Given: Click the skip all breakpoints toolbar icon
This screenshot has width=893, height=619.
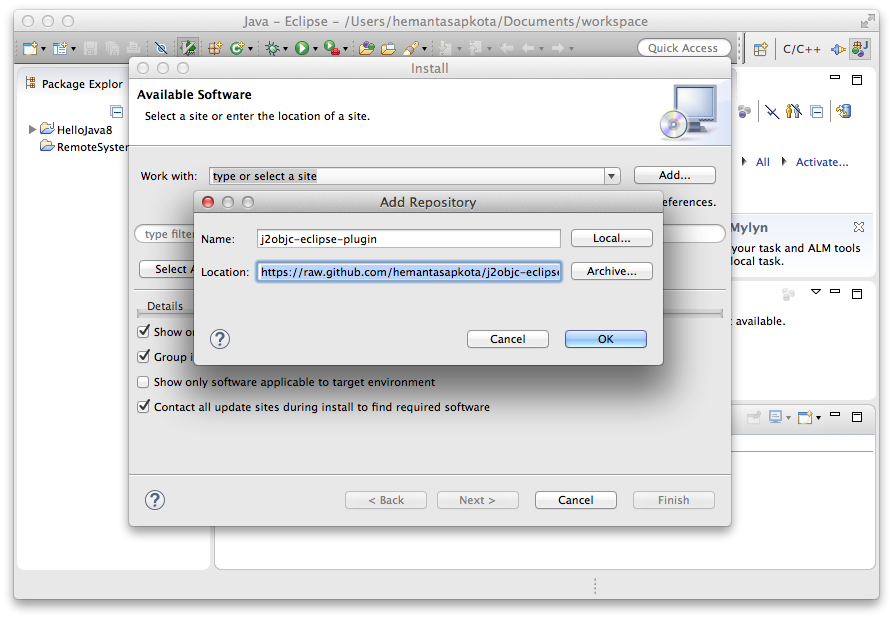Looking at the screenshot, I should click(x=161, y=48).
